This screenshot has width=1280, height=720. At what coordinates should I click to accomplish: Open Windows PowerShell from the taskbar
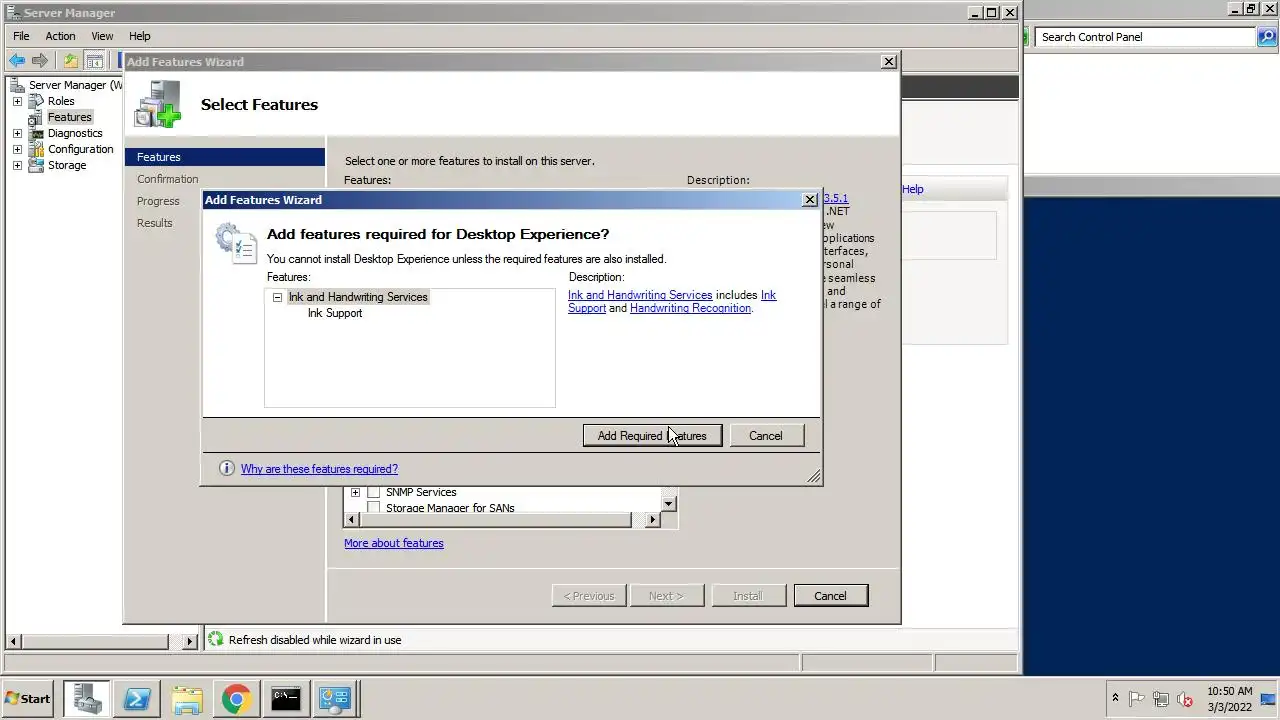click(137, 699)
